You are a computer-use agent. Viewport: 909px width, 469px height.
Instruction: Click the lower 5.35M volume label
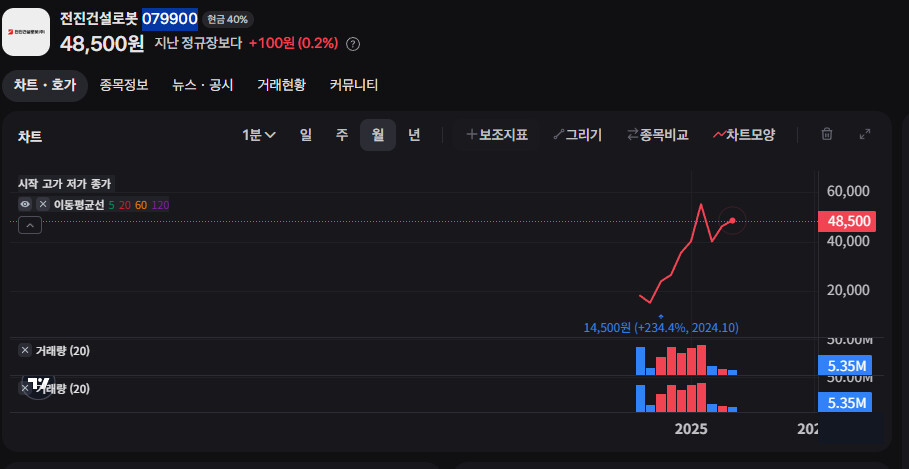click(x=845, y=403)
